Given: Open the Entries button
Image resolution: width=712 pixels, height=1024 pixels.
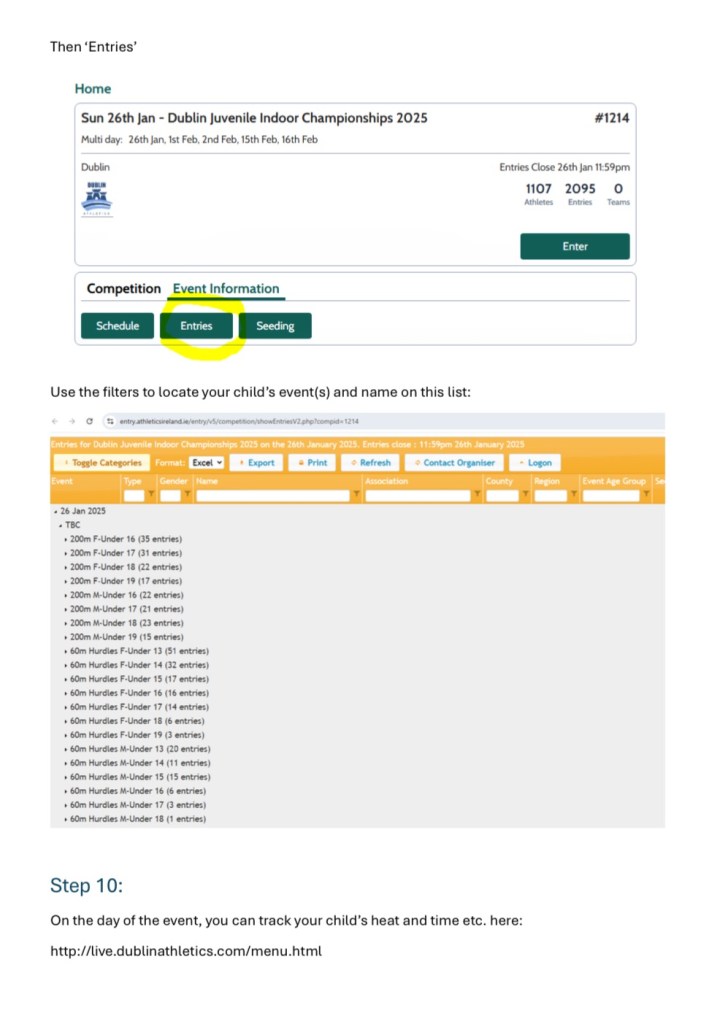Looking at the screenshot, I should tap(196, 326).
